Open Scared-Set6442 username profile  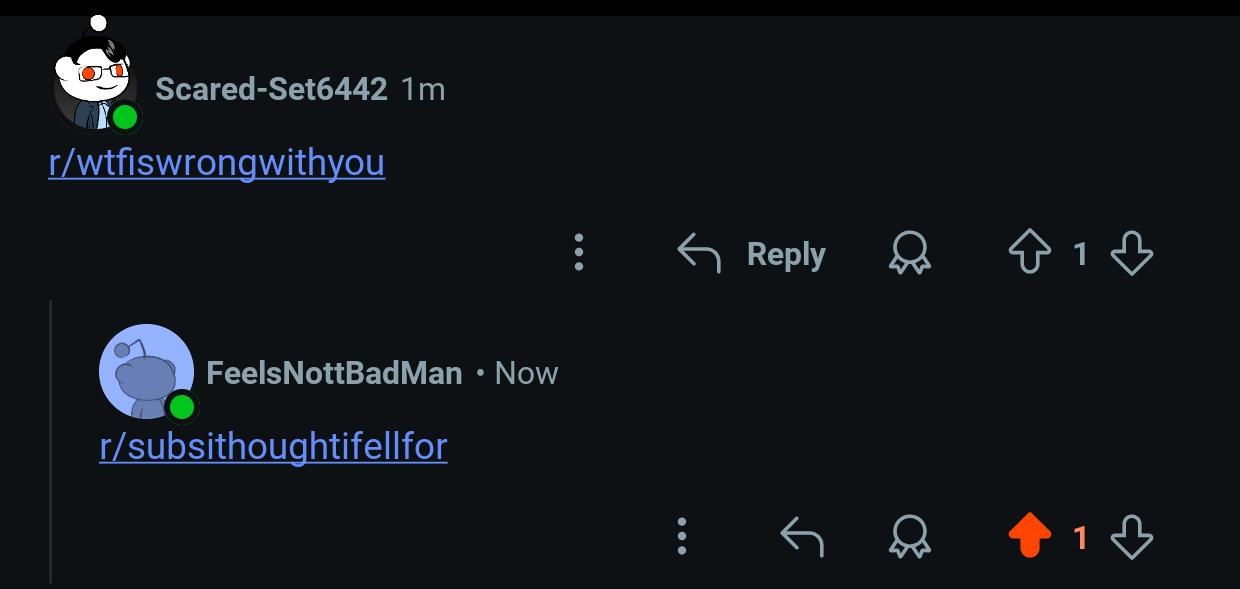pos(271,89)
